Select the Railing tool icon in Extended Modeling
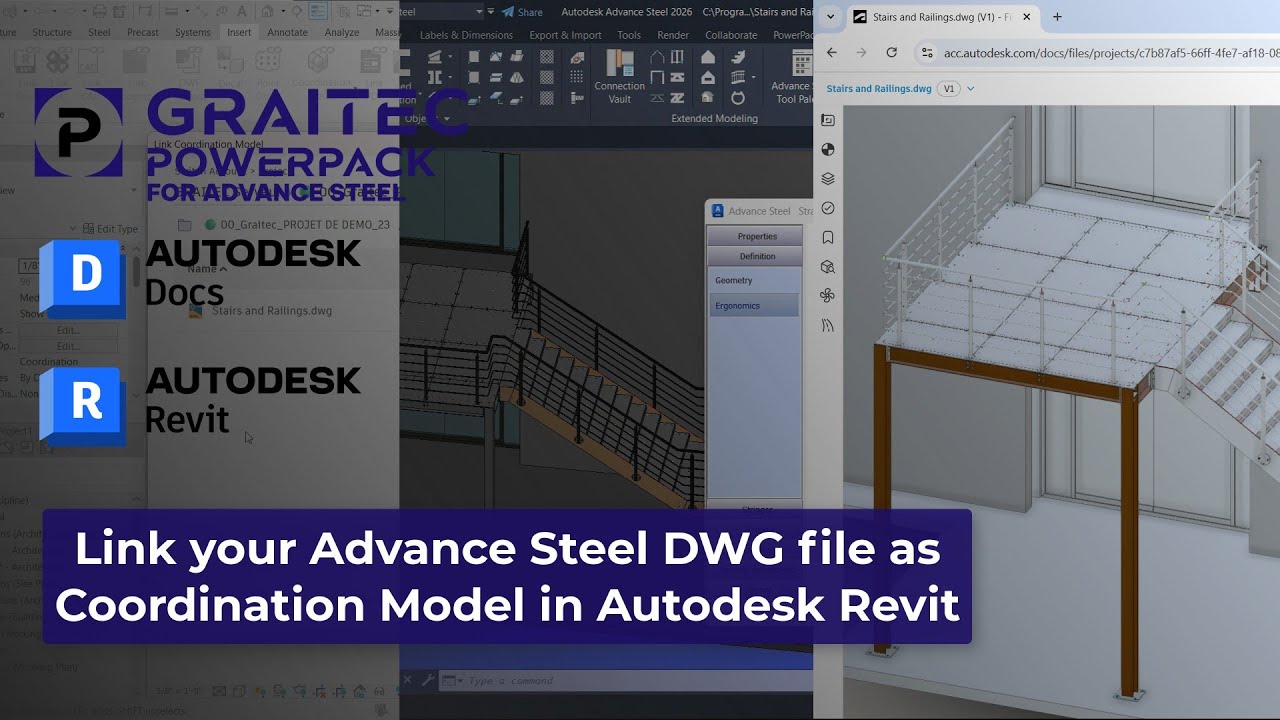 [737, 77]
